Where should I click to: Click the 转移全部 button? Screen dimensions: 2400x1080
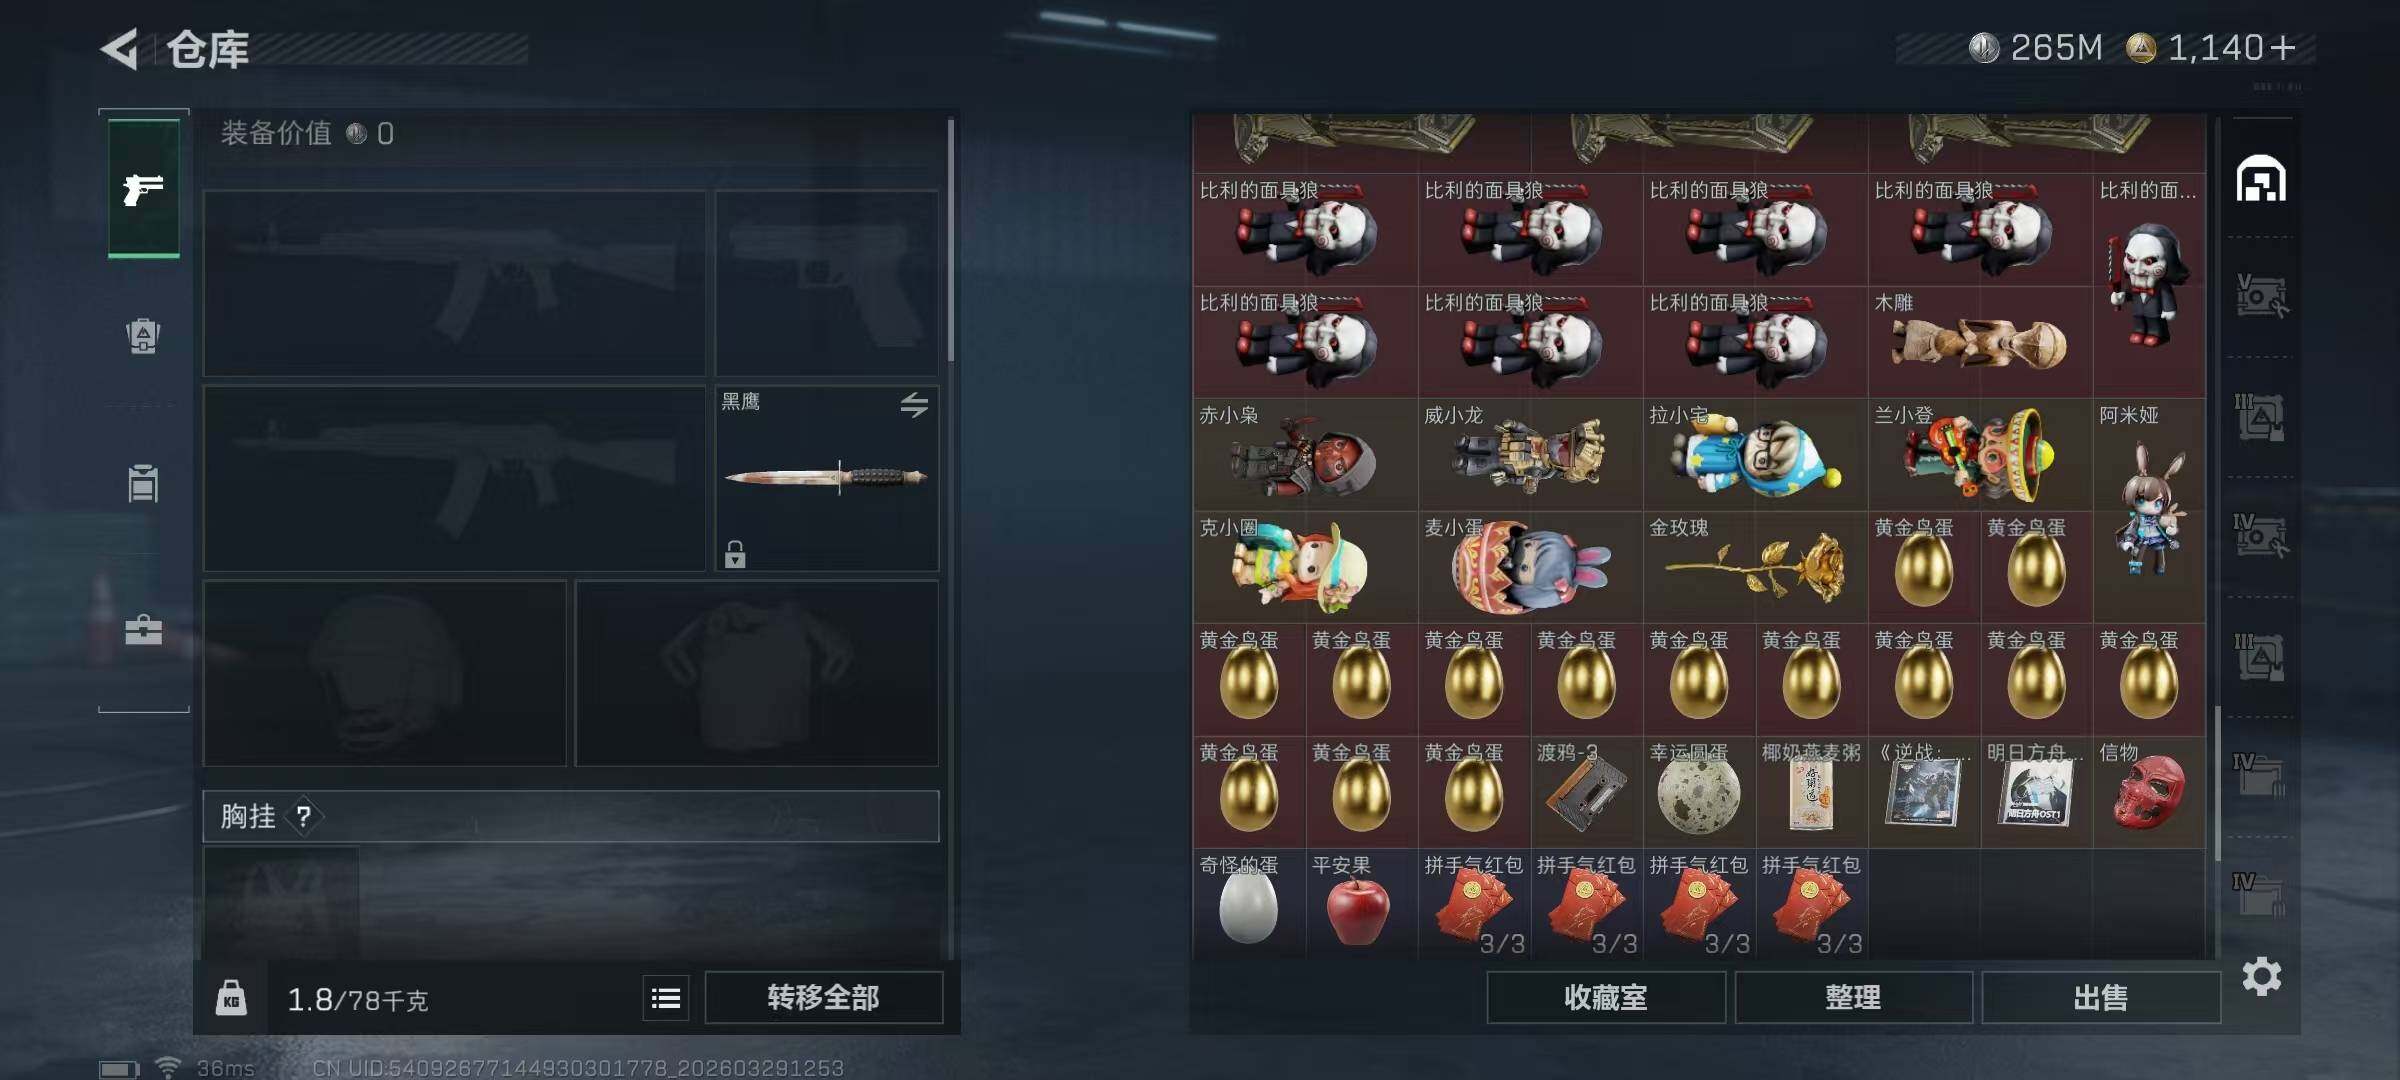(x=823, y=998)
